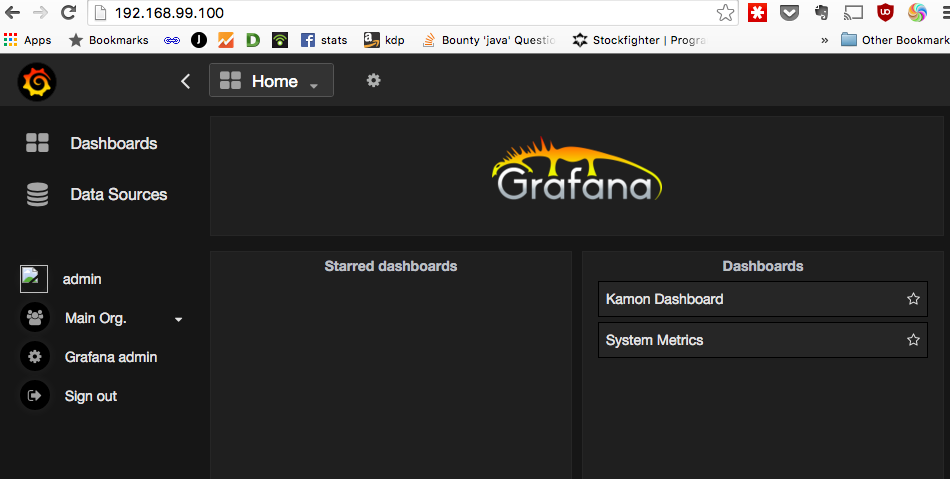Click the Grafana flame logo icon
Image resolution: width=950 pixels, height=479 pixels.
coord(37,82)
